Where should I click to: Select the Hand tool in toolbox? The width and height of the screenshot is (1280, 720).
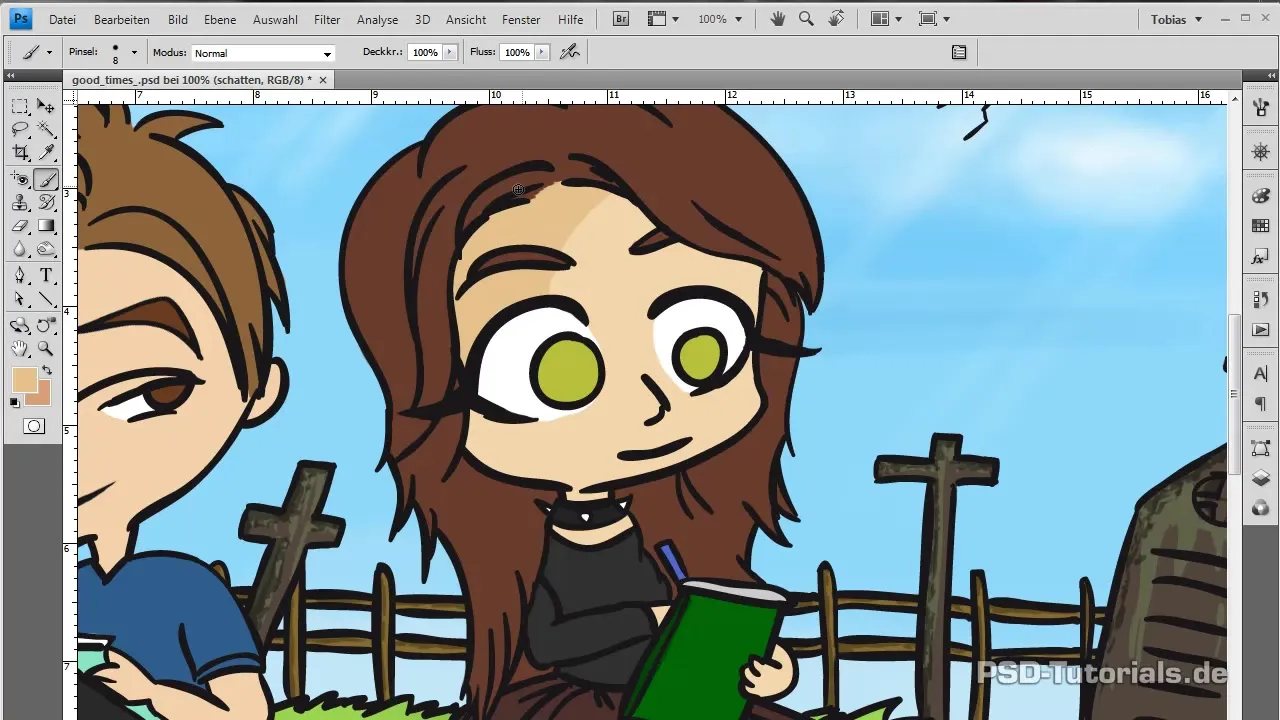[x=20, y=348]
